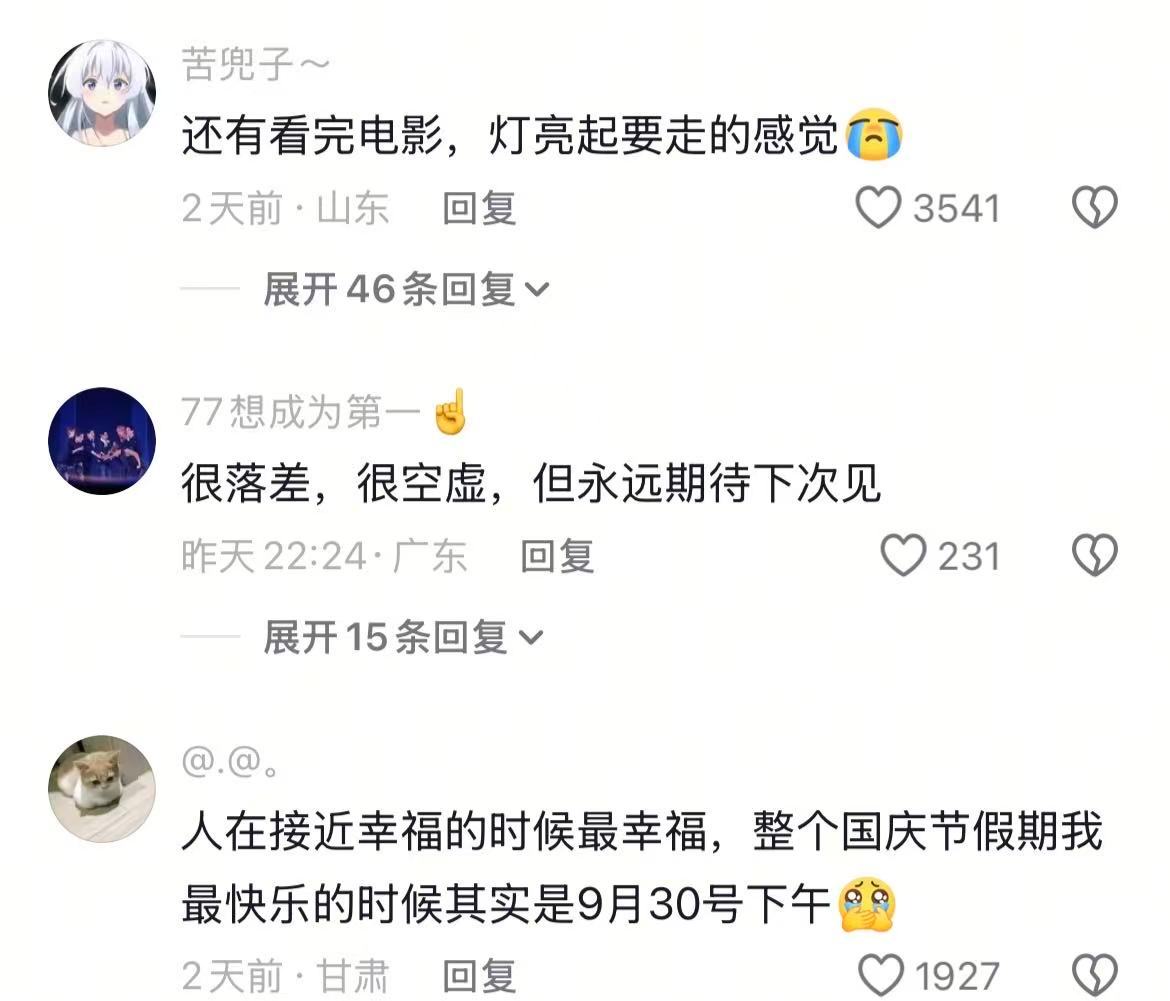Open username 苦兜子～ profile link
The width and height of the screenshot is (1170, 1001).
pyautogui.click(x=255, y=64)
